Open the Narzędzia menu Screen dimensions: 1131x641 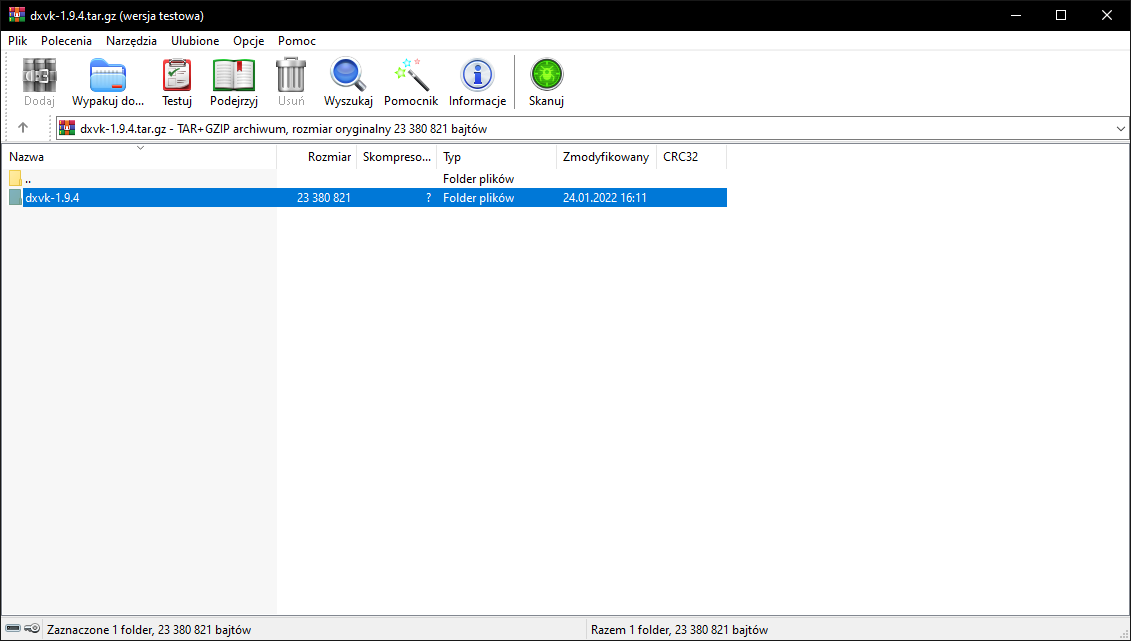pos(131,41)
